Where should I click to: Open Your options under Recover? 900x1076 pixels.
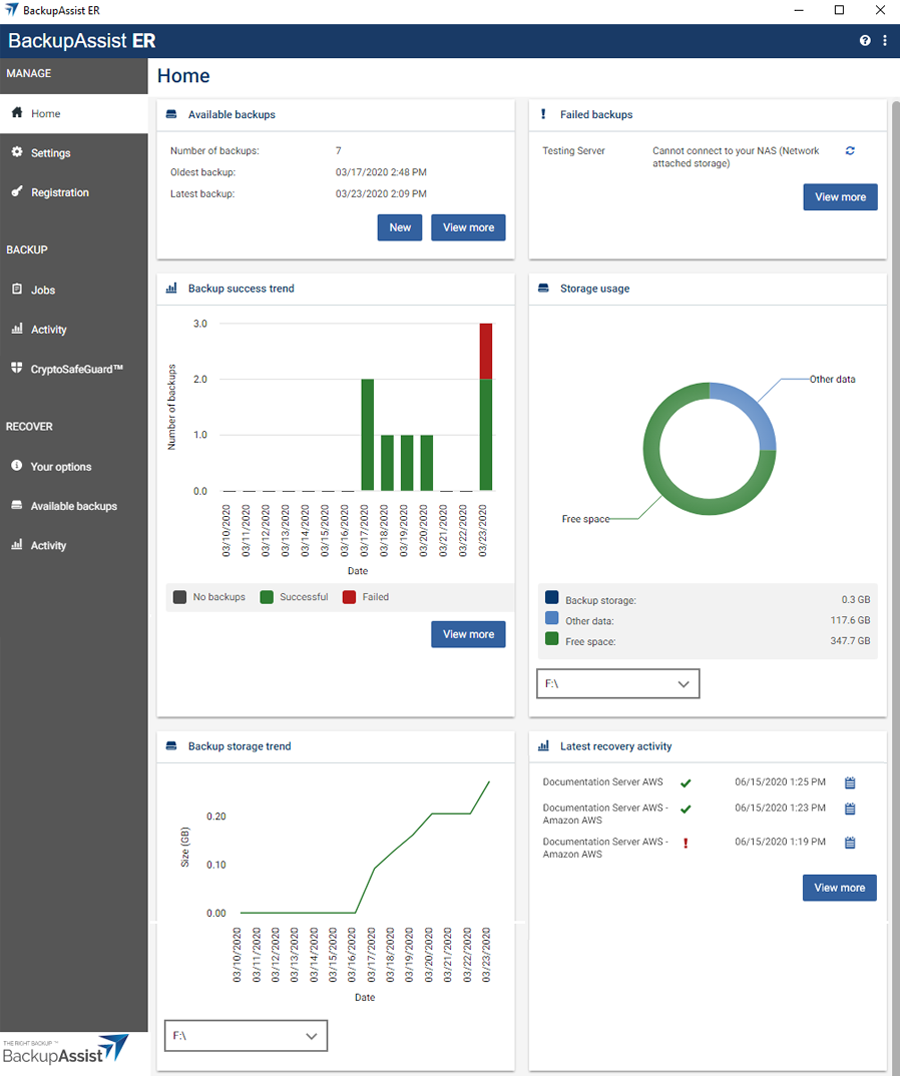(x=74, y=466)
